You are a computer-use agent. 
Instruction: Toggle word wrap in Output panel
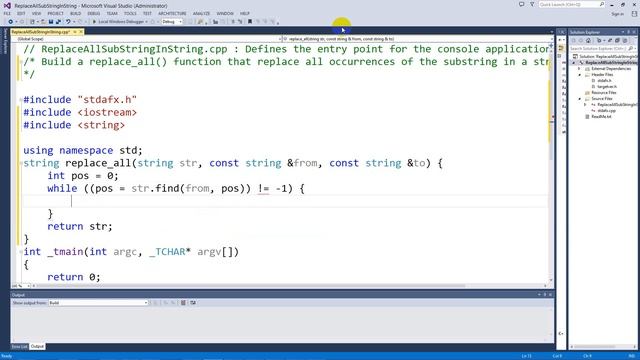point(193,303)
